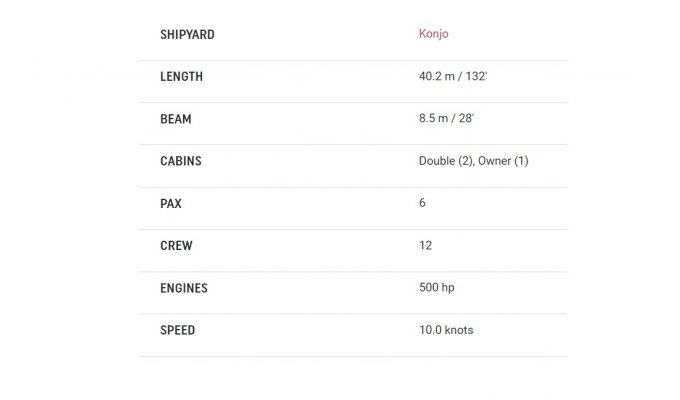Select the LENGTH label
Image resolution: width=680 pixels, height=400 pixels.
click(x=181, y=77)
